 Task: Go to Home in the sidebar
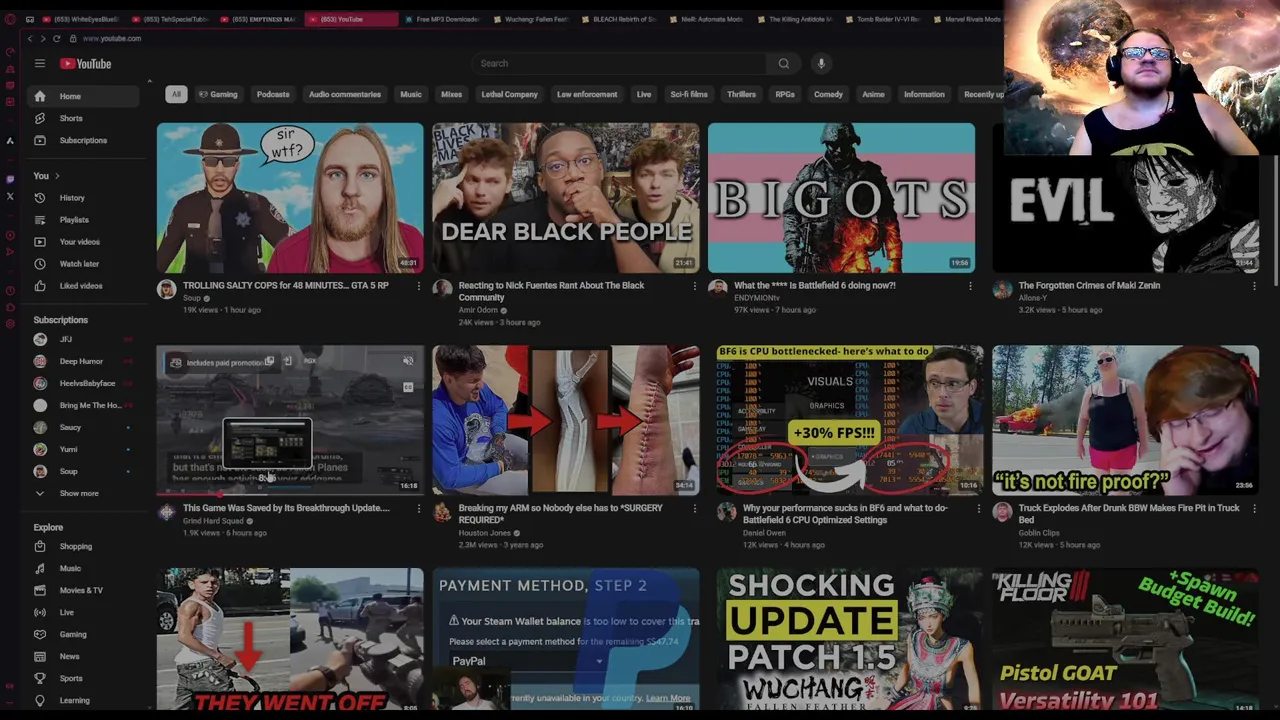coord(84,96)
